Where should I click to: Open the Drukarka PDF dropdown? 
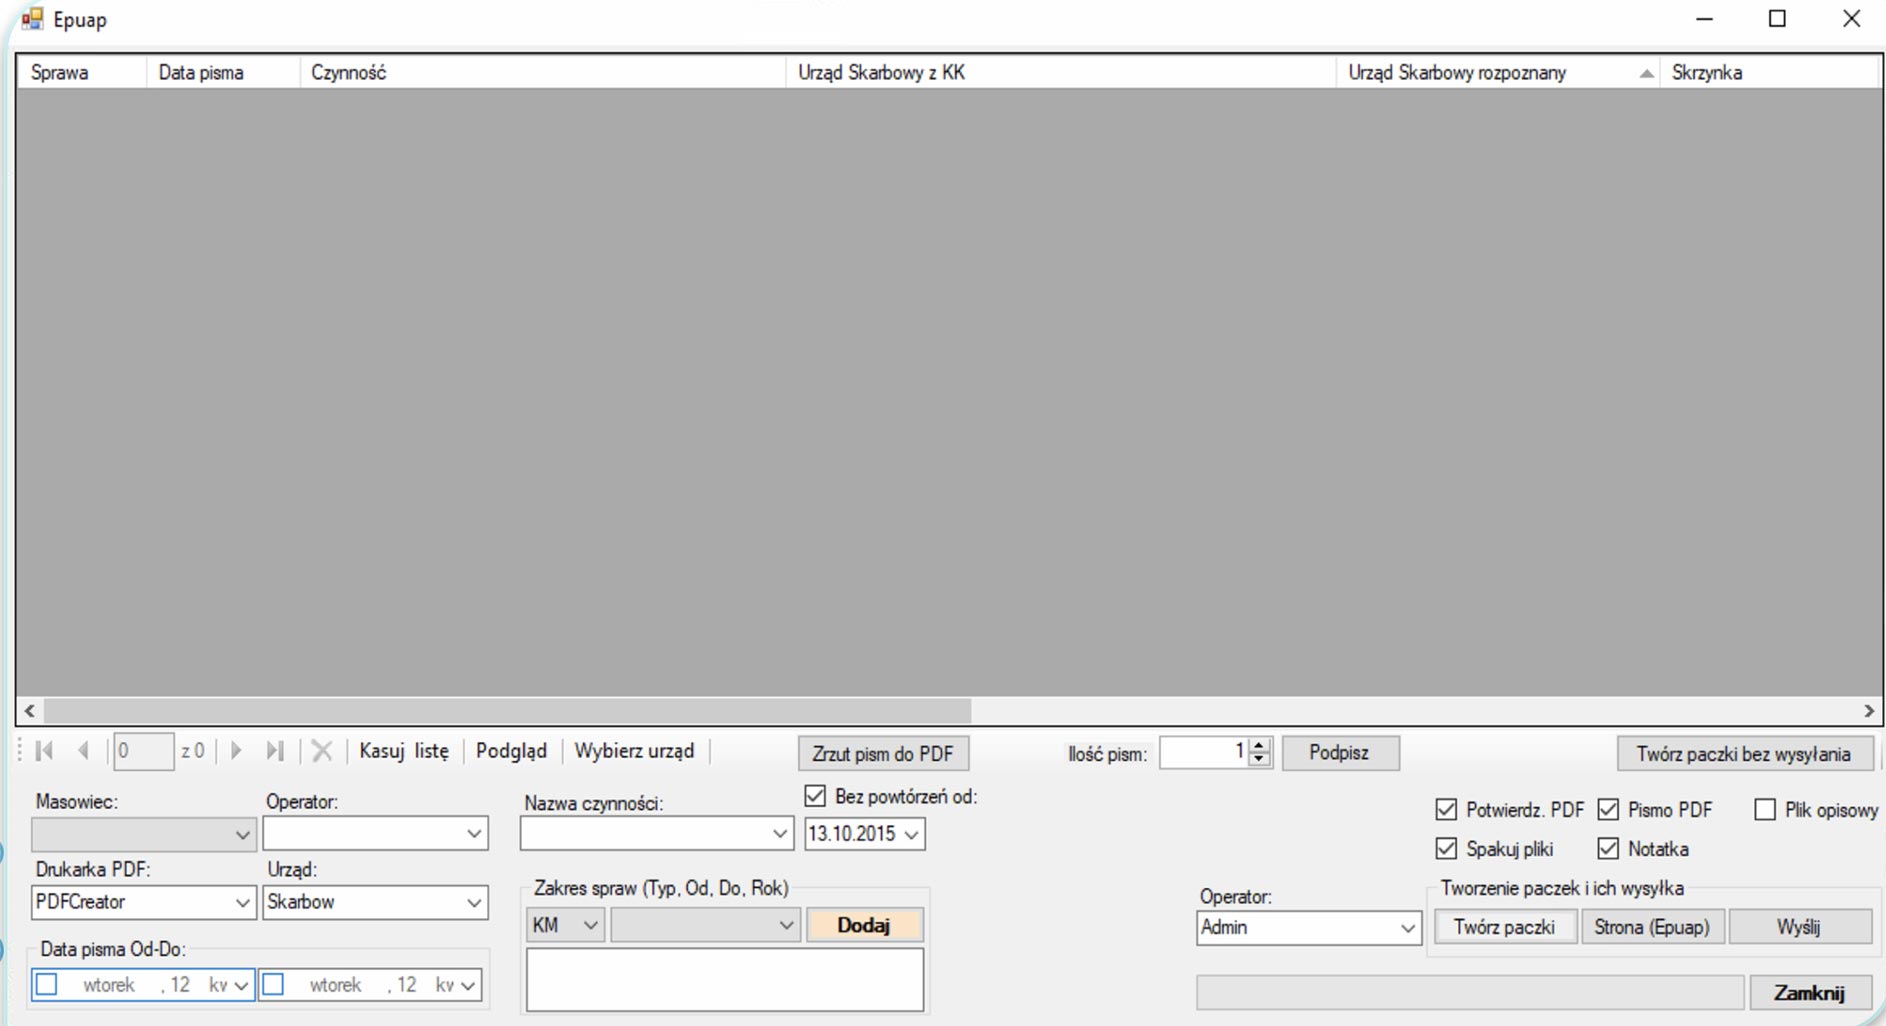pos(242,902)
